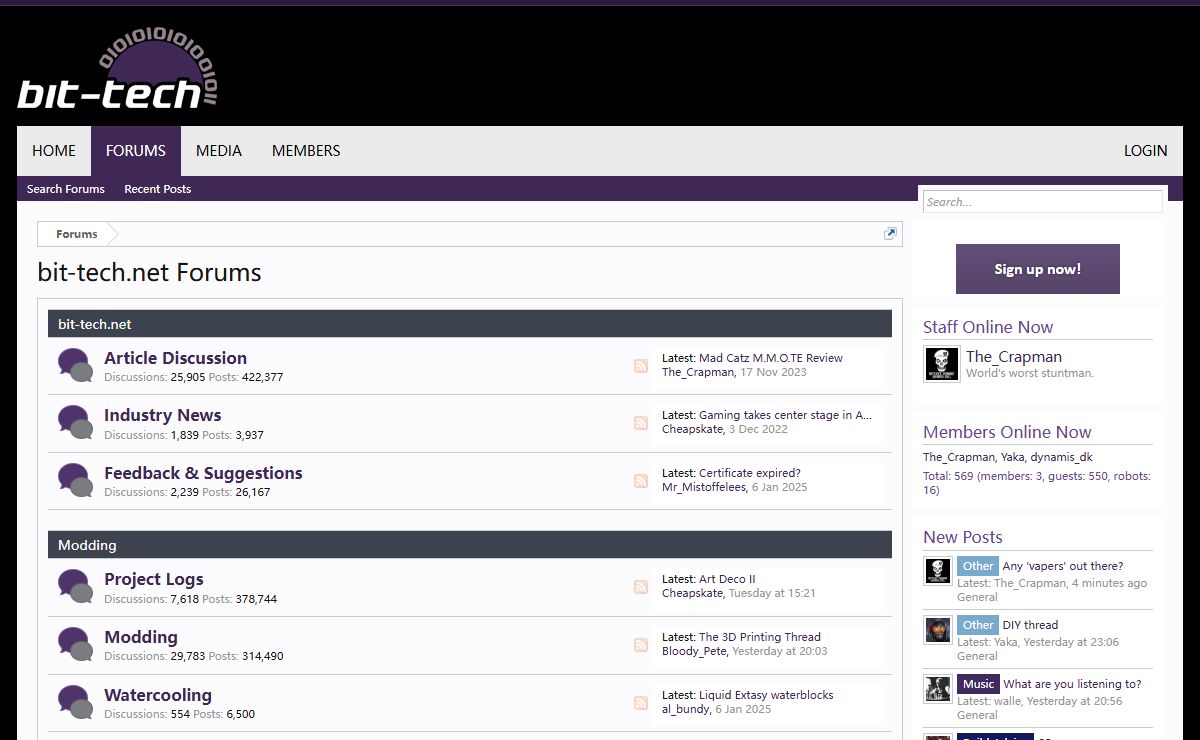Click Feedback & Suggestions forum bubble icon
Image resolution: width=1200 pixels, height=740 pixels.
75,481
